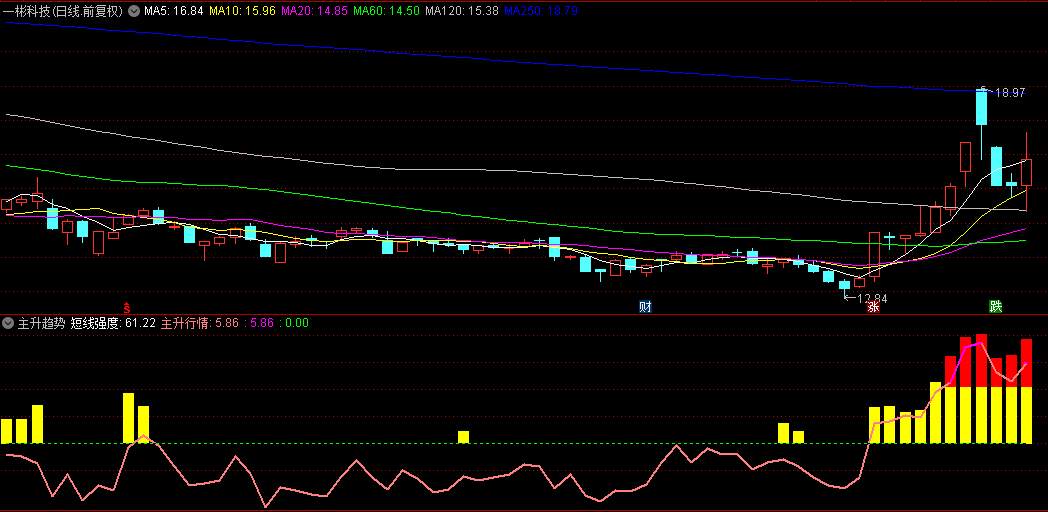Click the single yellow bar in the middle of the indicator panel
The width and height of the screenshot is (1048, 512).
click(x=463, y=437)
